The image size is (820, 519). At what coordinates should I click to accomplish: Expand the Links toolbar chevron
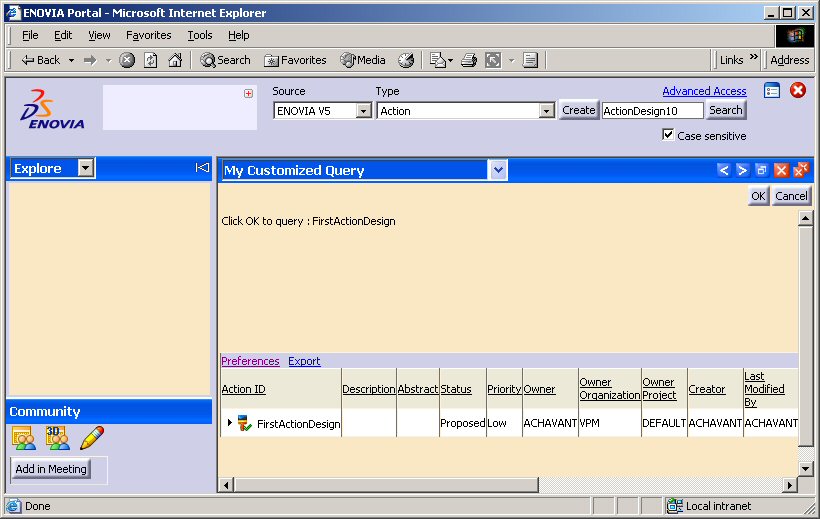point(754,57)
